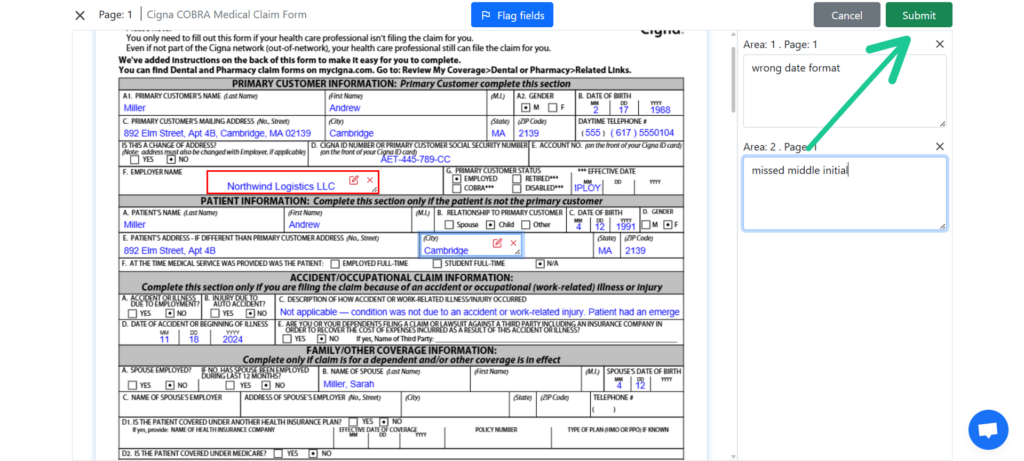Image resolution: width=1024 pixels, height=461 pixels.
Task: Focus the 'missed middle initial' comment box
Action: coord(844,193)
